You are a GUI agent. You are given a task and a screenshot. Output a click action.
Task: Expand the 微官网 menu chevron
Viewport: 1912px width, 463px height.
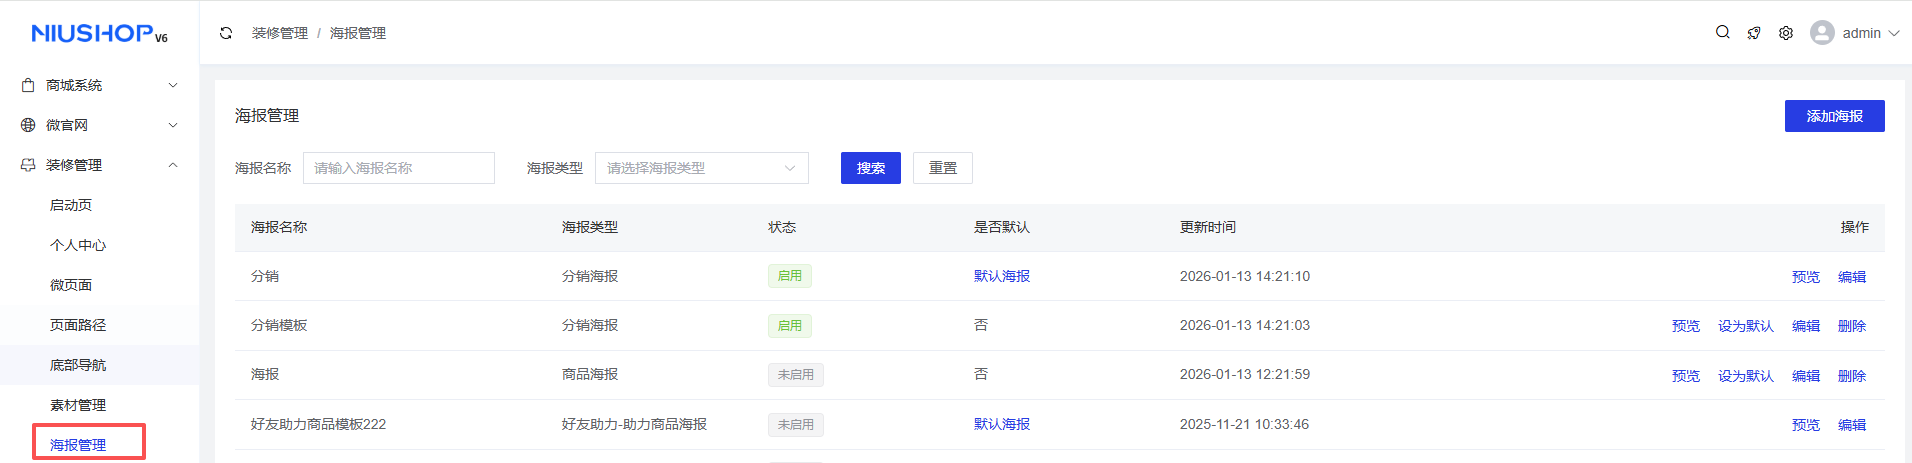click(x=173, y=125)
